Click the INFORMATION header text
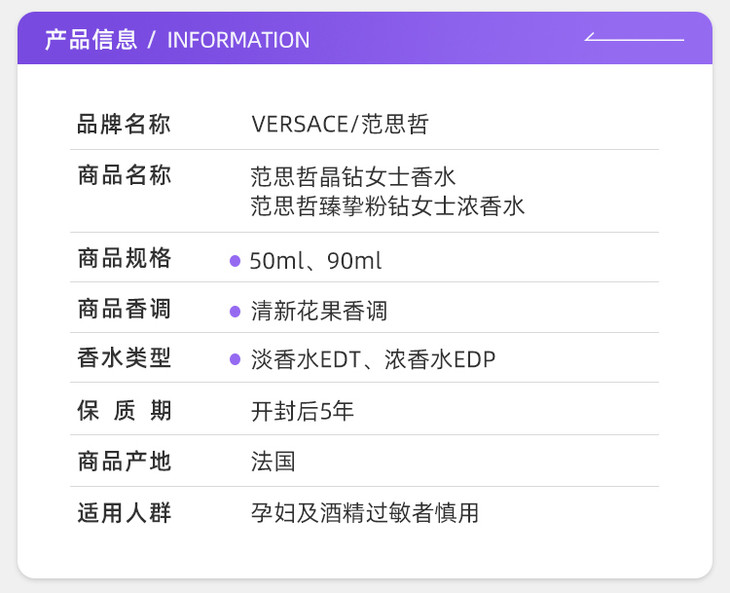This screenshot has height=593, width=730. click(238, 40)
